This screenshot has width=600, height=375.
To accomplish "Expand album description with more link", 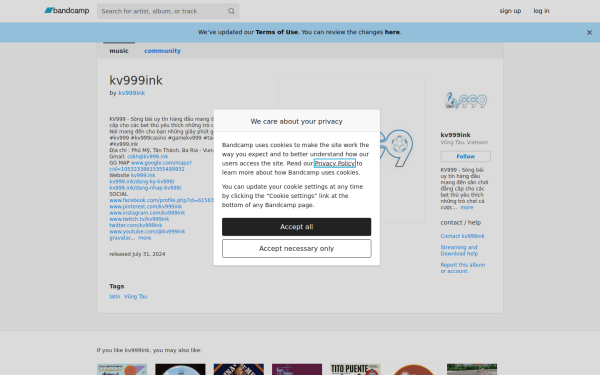I will (144, 238).
